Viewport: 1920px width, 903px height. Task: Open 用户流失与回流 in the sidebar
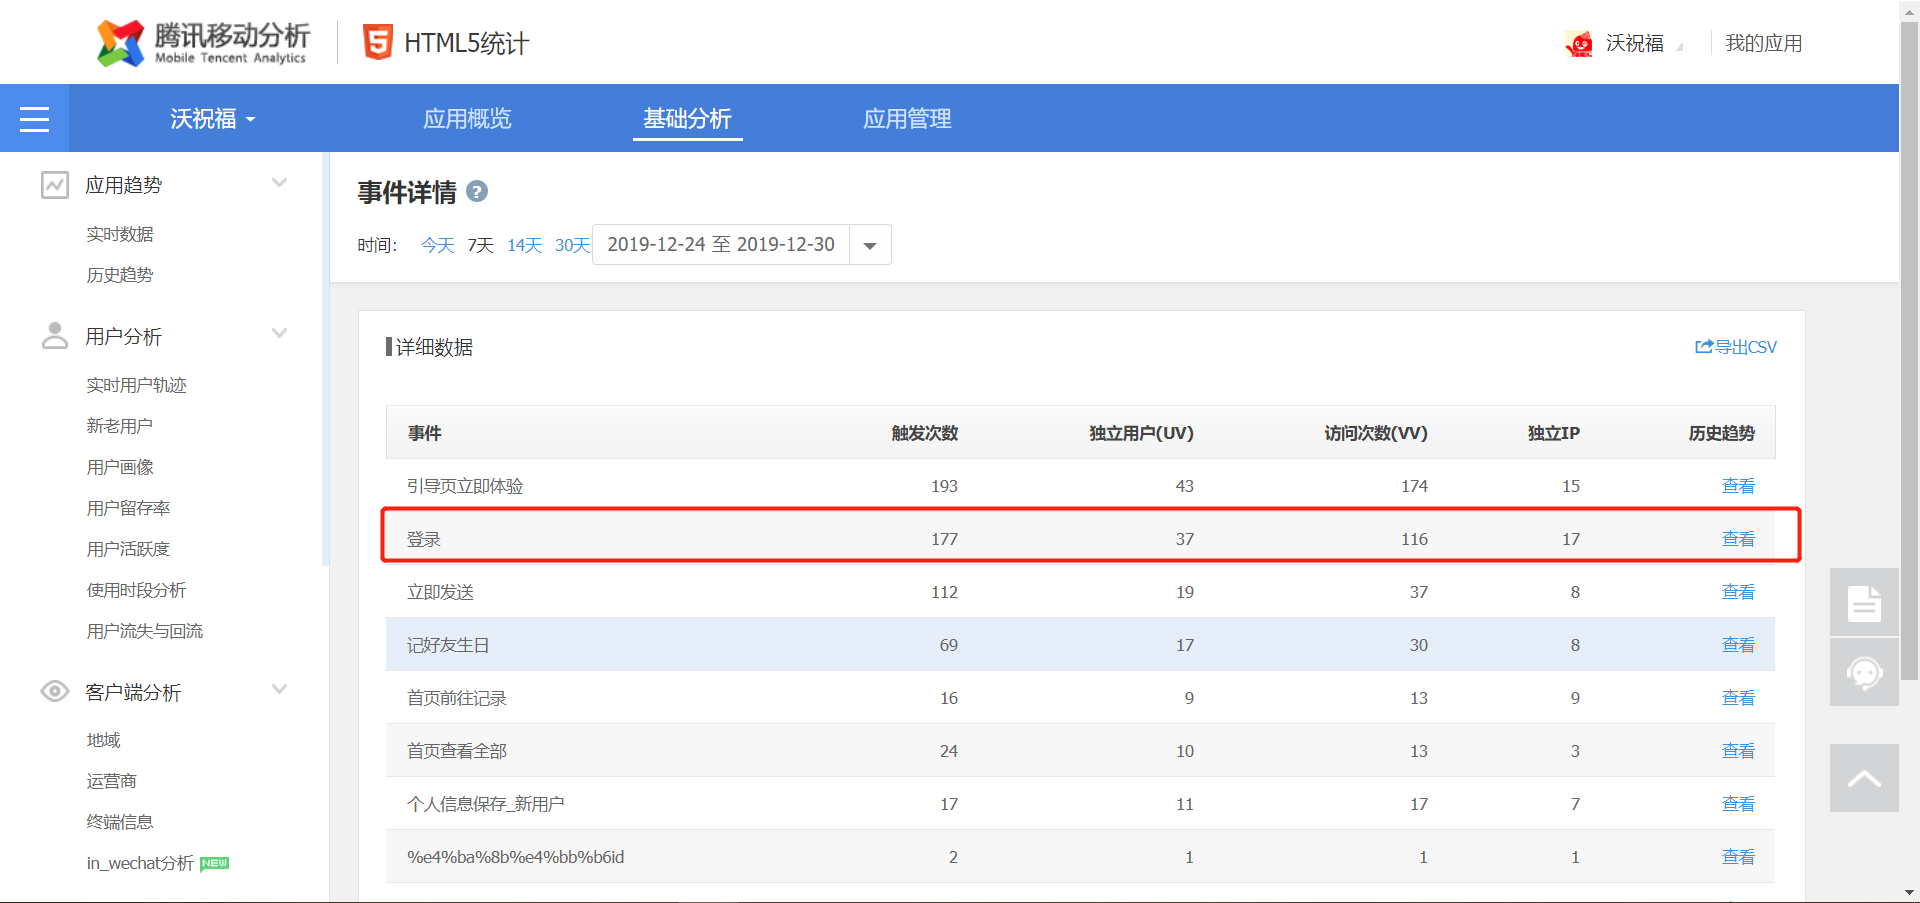click(x=145, y=631)
